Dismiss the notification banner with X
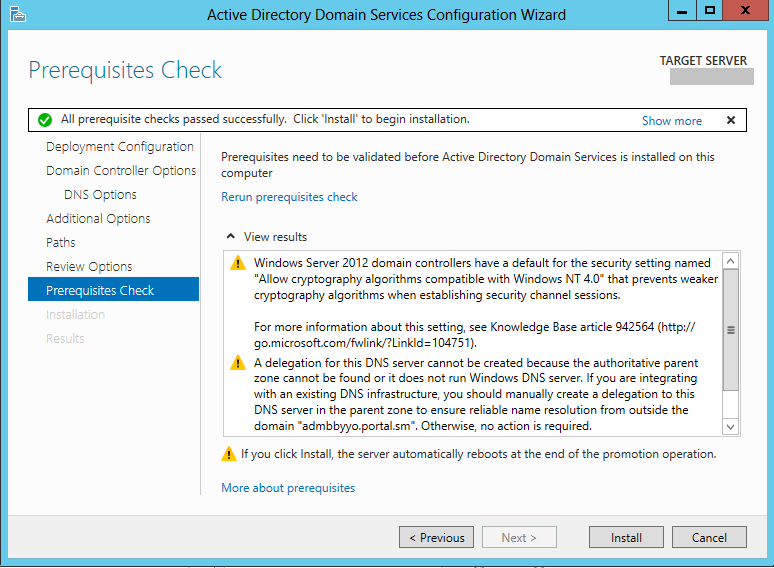774x568 pixels. click(731, 120)
